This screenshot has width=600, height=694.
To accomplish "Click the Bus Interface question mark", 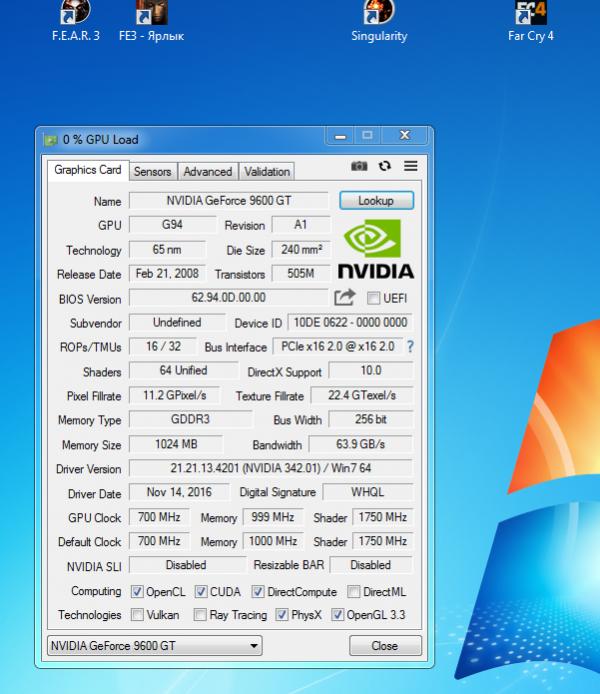I will pos(410,347).
